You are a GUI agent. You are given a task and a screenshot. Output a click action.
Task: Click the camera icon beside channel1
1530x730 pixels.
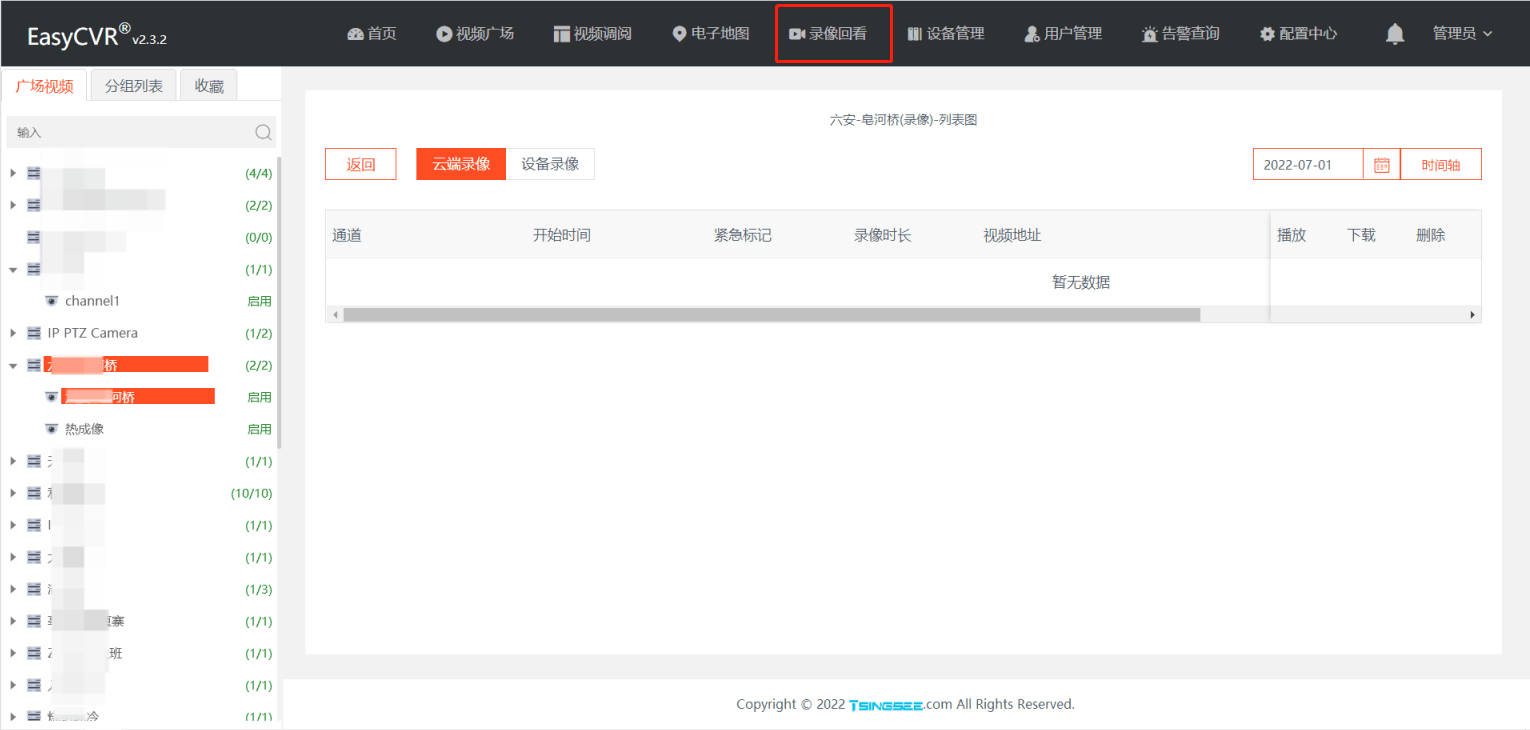(x=52, y=301)
